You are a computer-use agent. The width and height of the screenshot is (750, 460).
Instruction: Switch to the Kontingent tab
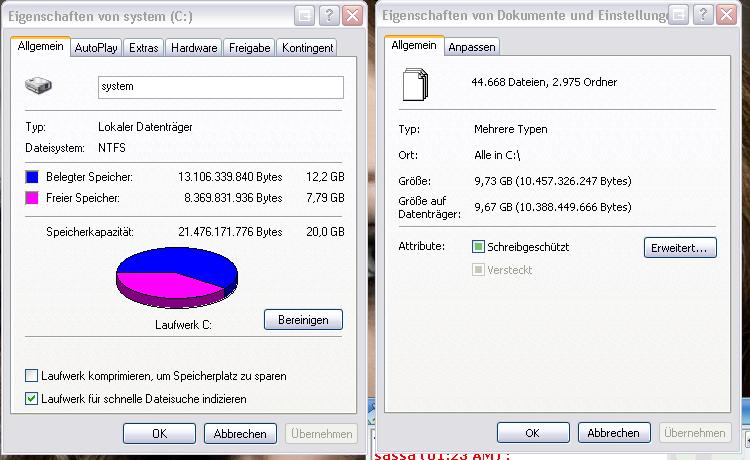pos(307,48)
